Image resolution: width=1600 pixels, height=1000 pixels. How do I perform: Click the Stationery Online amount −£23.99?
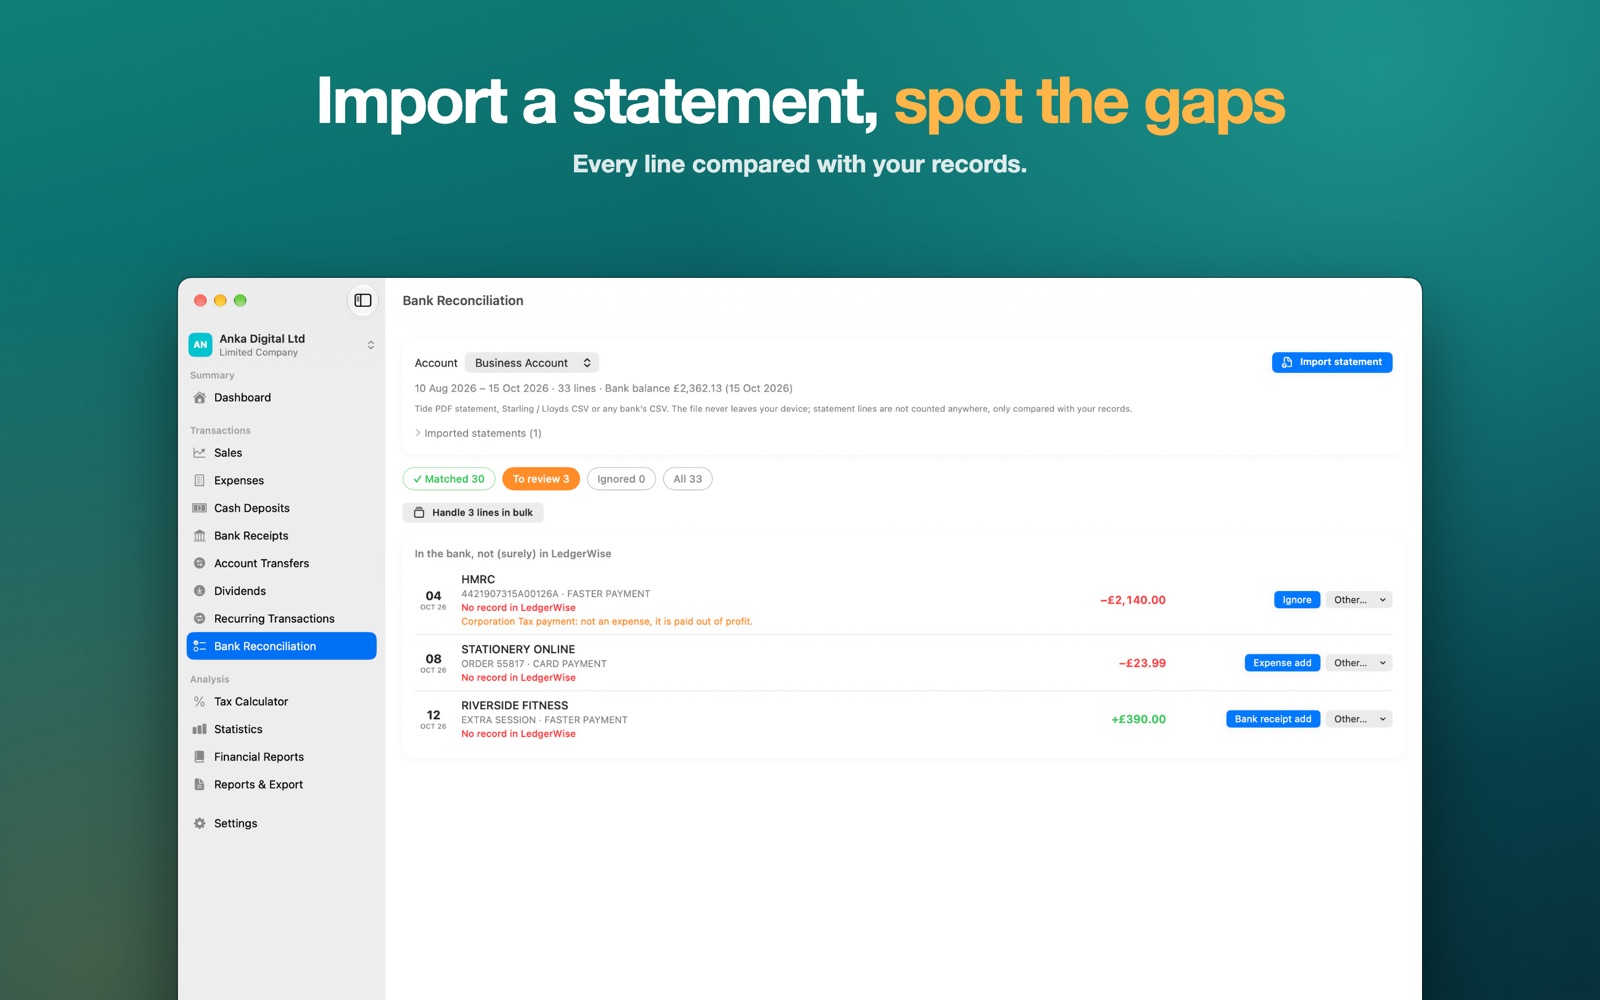[x=1142, y=663]
